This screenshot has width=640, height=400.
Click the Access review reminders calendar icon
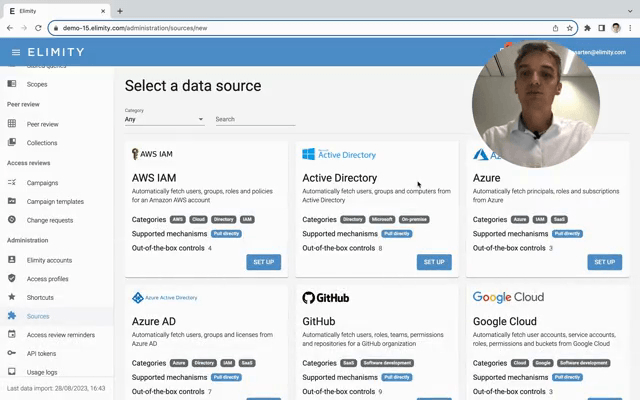point(12,334)
